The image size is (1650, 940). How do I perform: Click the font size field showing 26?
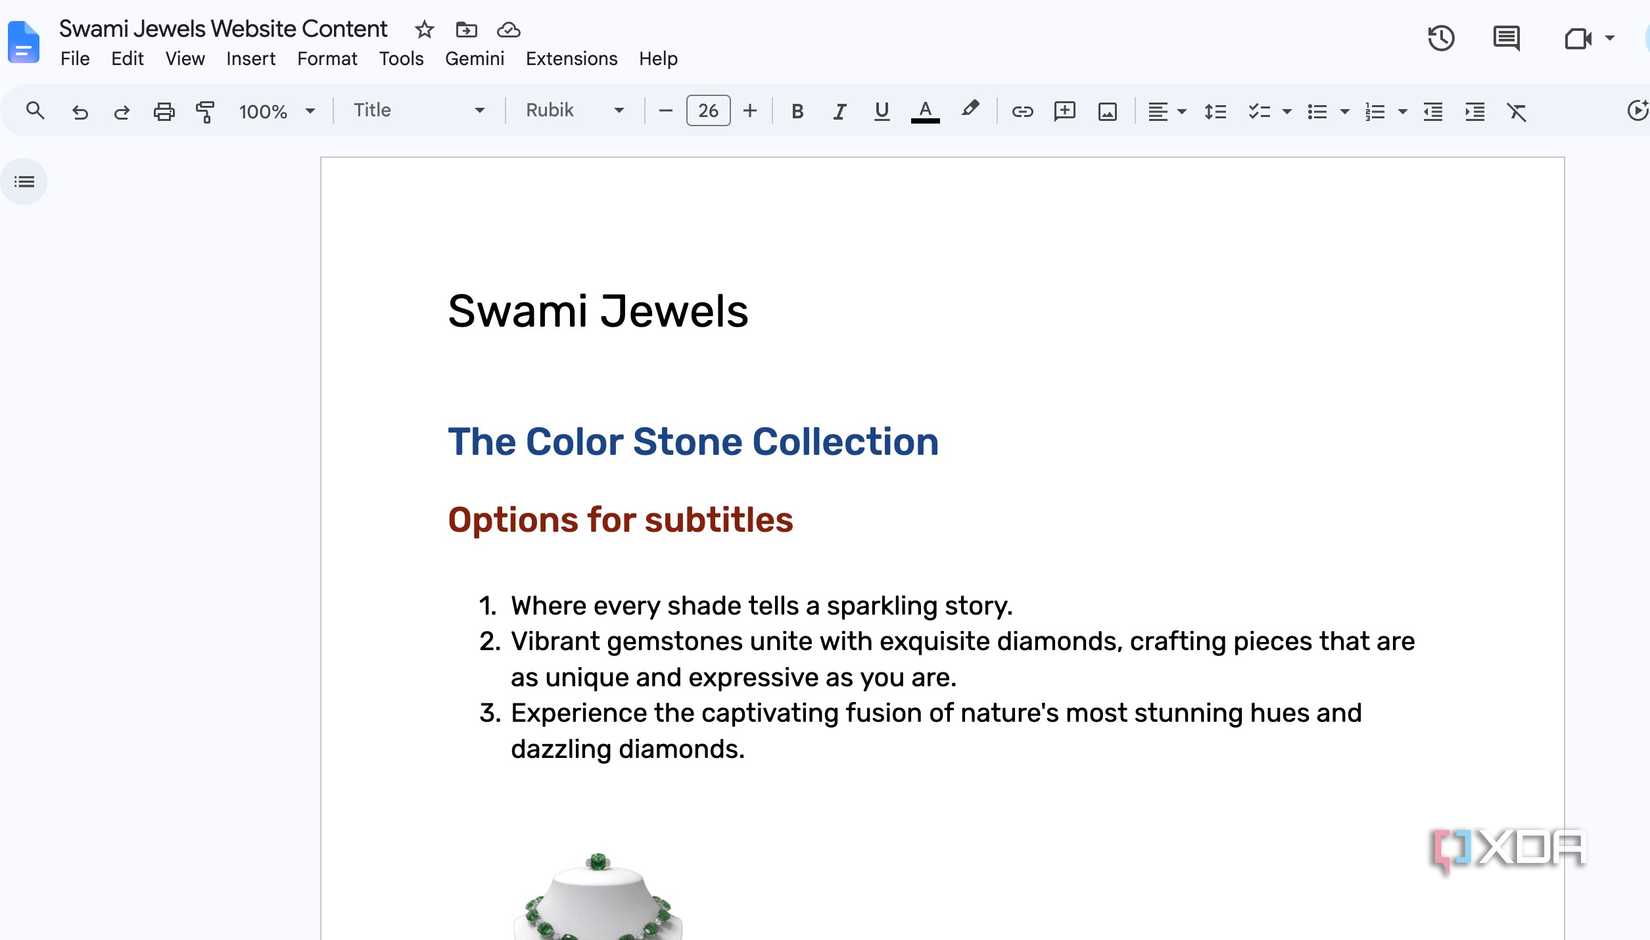708,111
